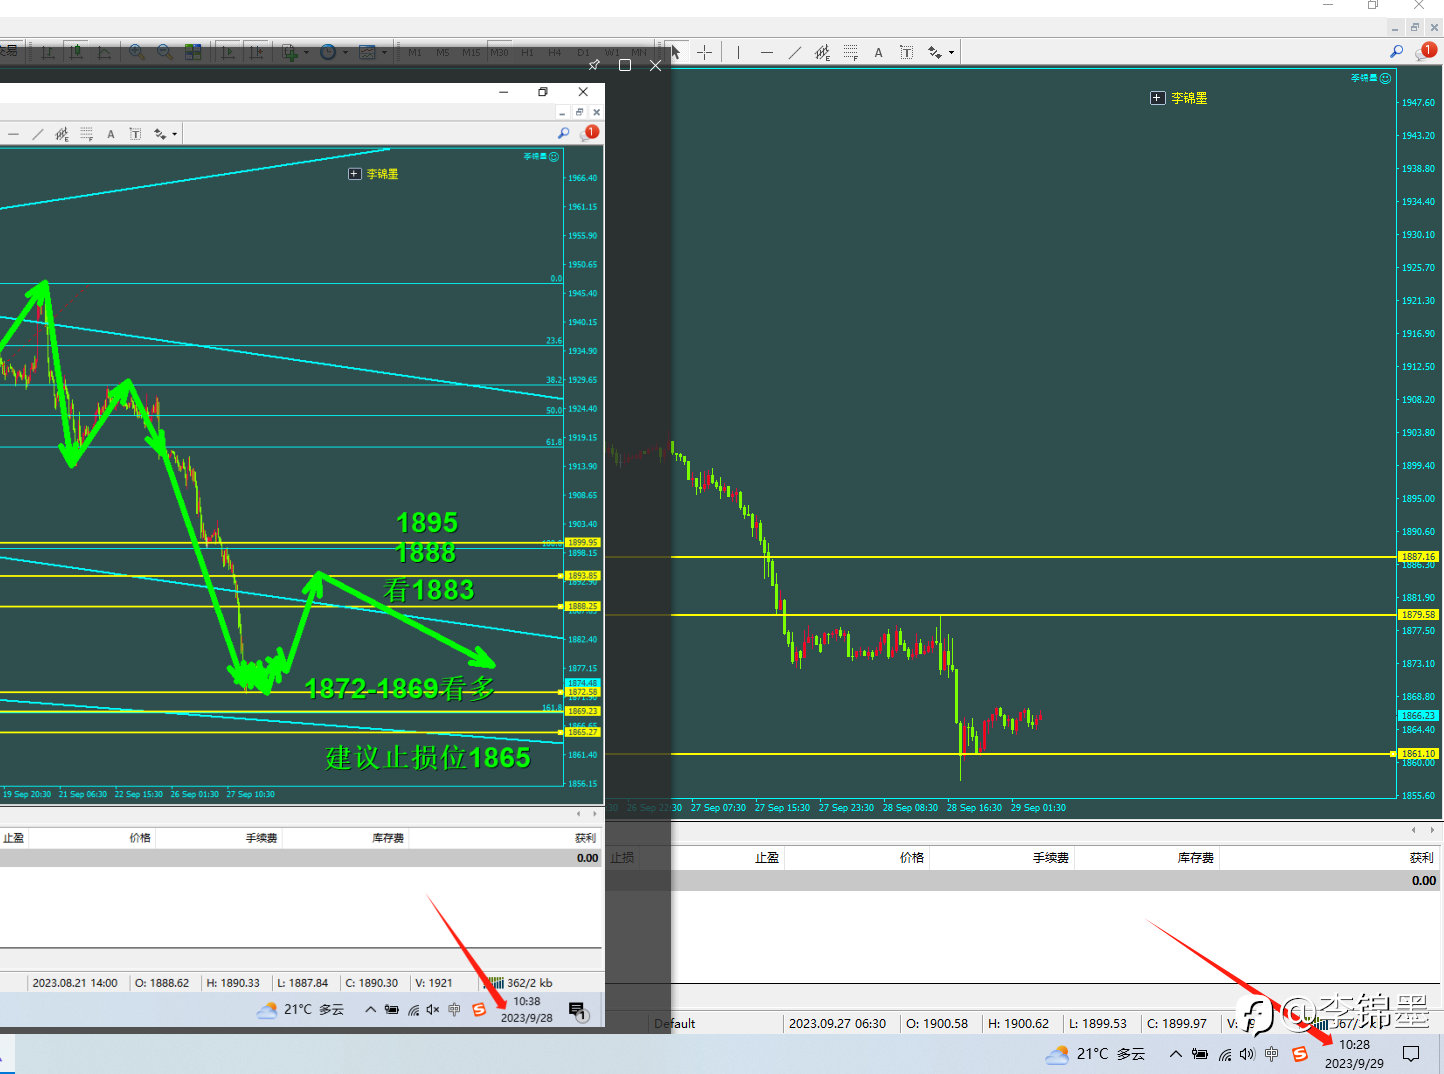Image resolution: width=1444 pixels, height=1074 pixels.
Task: Select the M15 timeframe
Action: 471,52
